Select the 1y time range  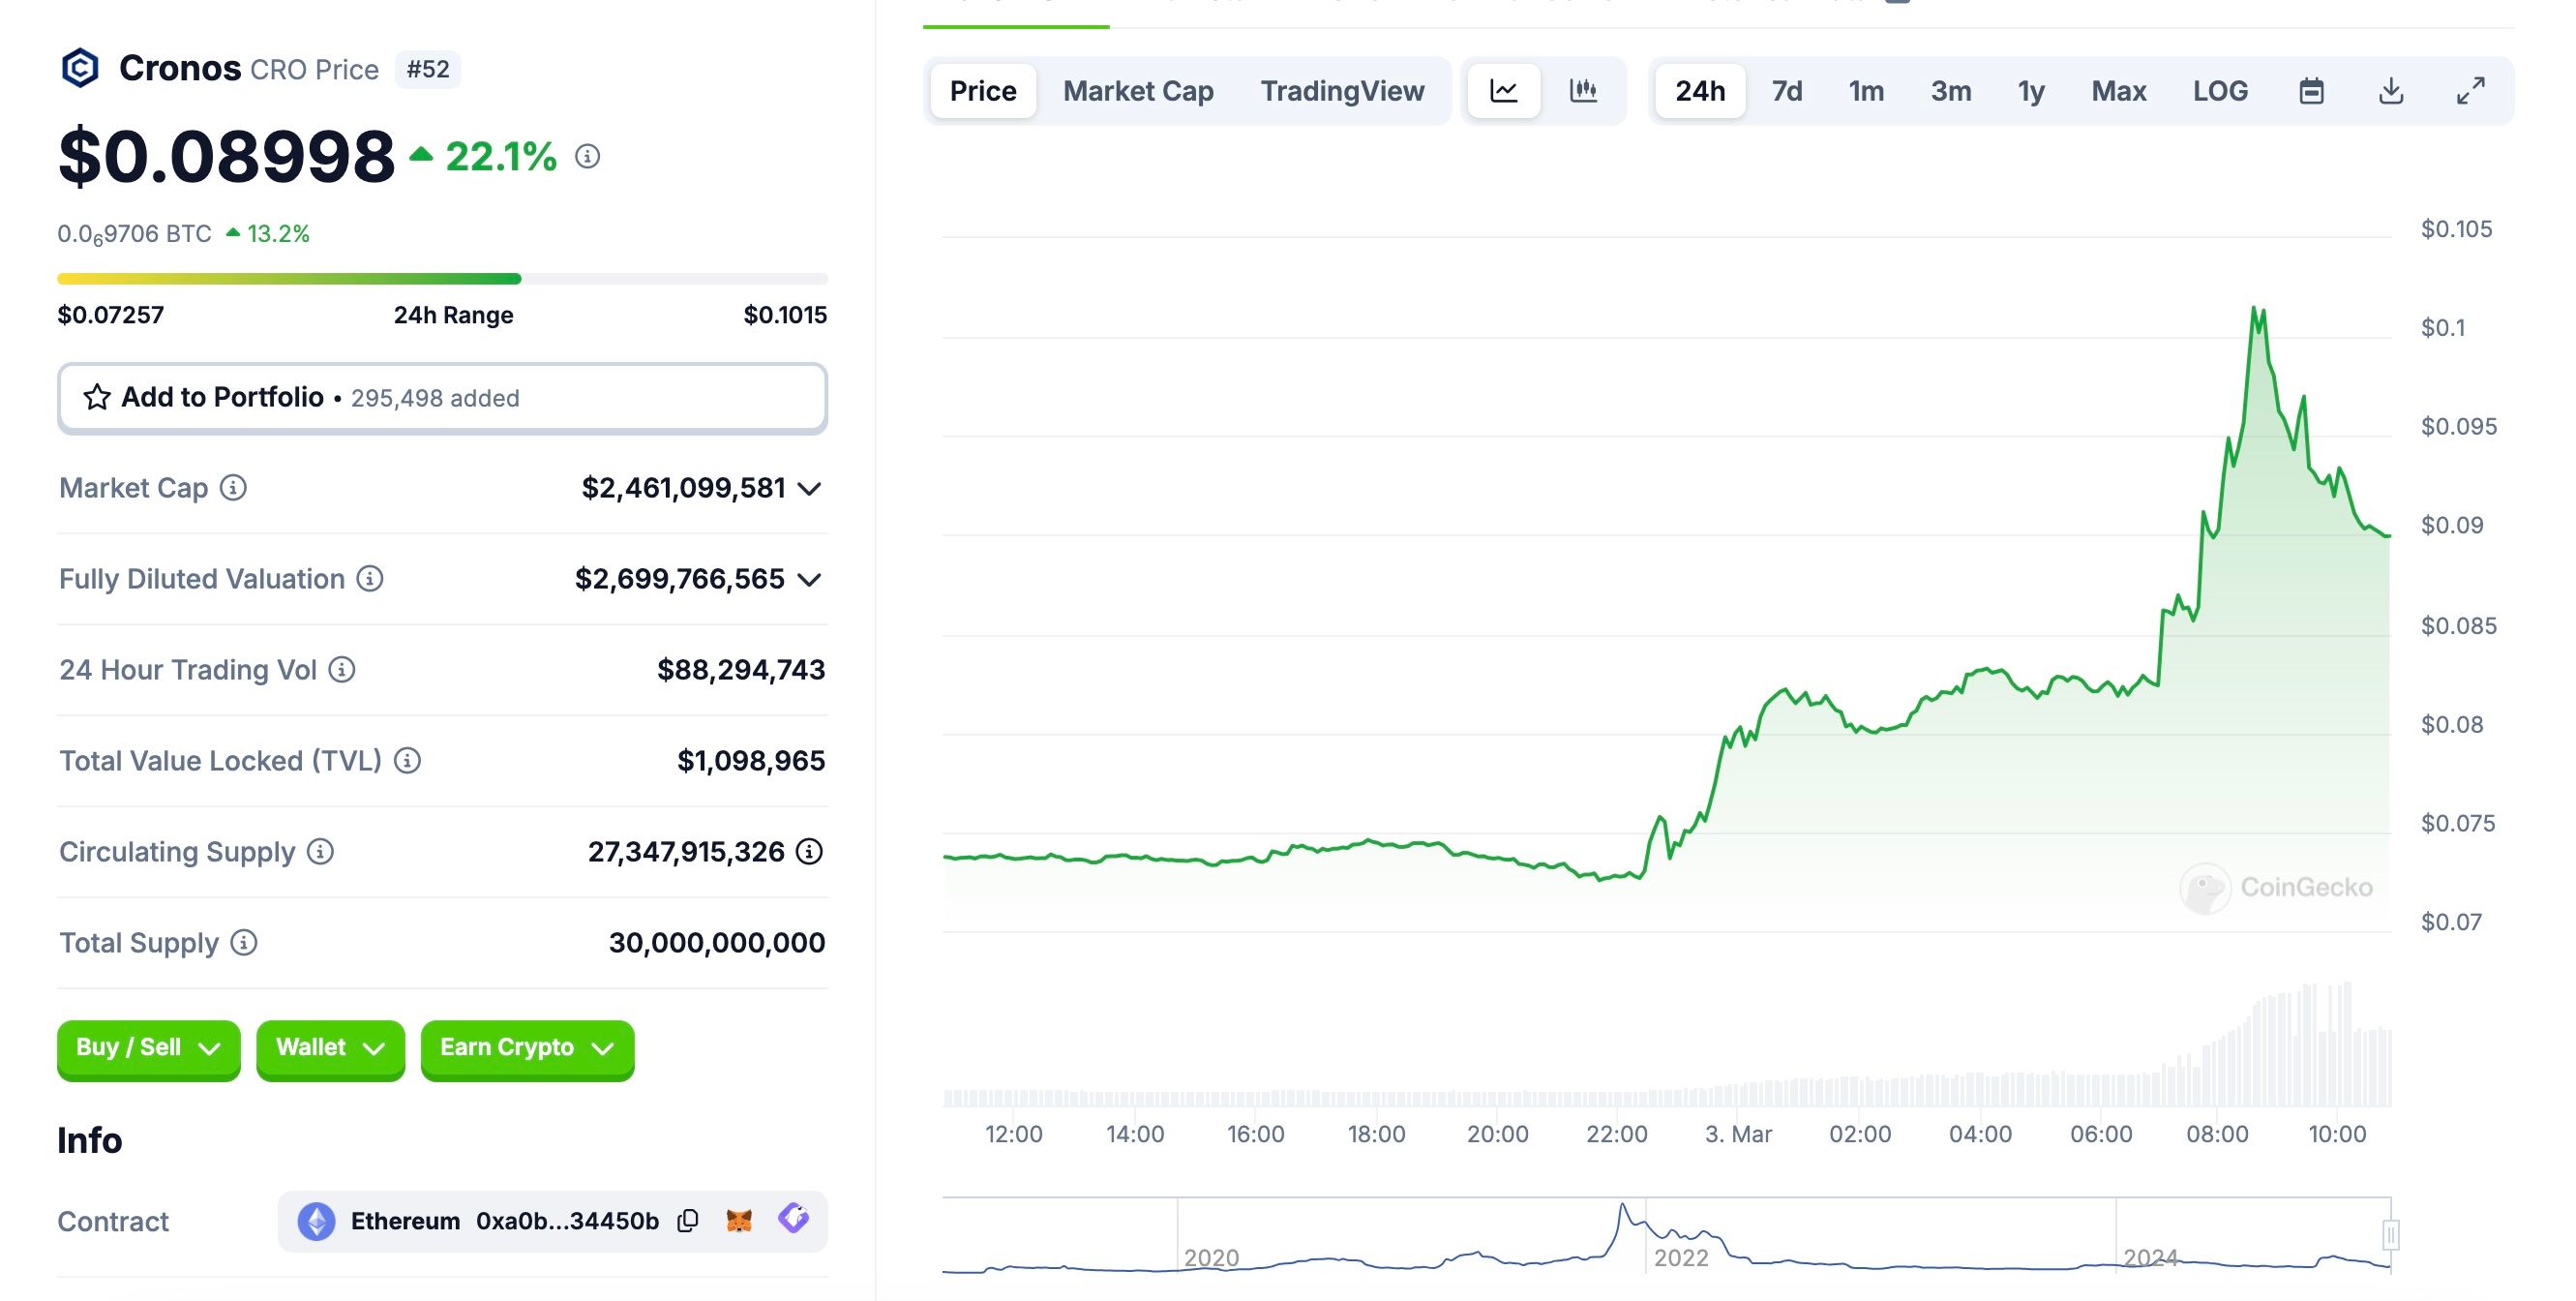coord(2030,91)
